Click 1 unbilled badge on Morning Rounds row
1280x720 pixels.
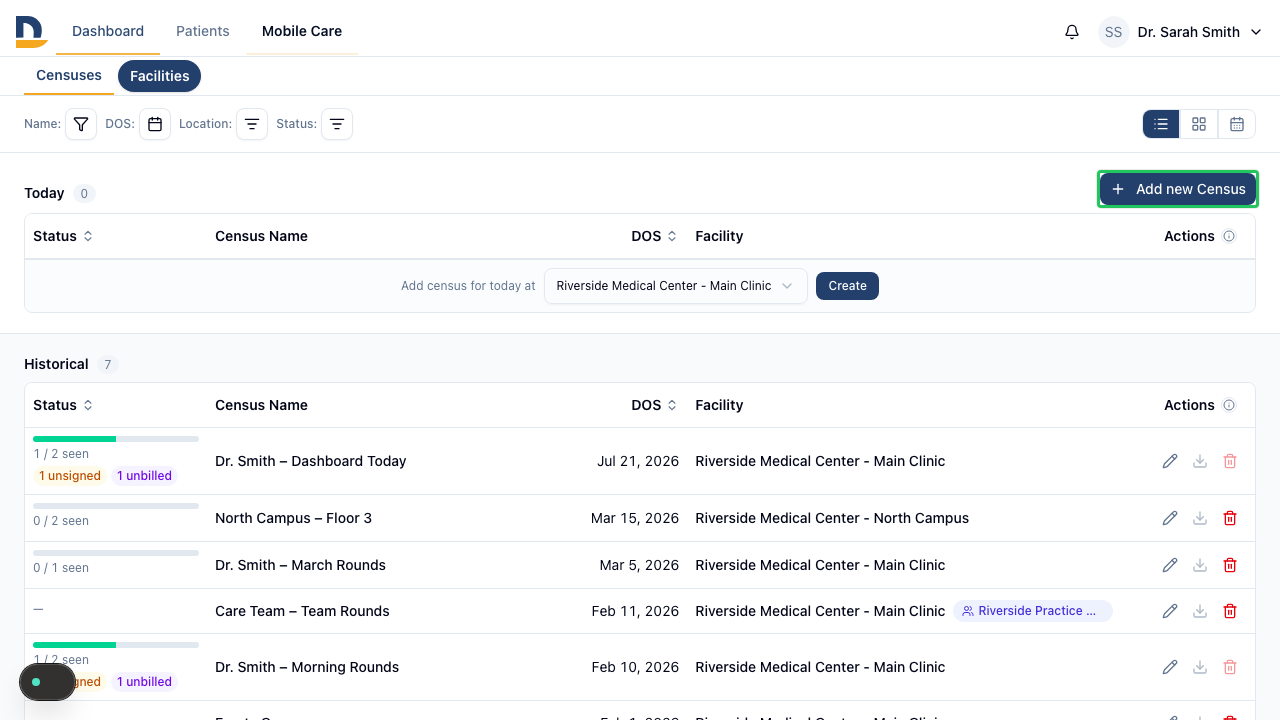coord(145,682)
